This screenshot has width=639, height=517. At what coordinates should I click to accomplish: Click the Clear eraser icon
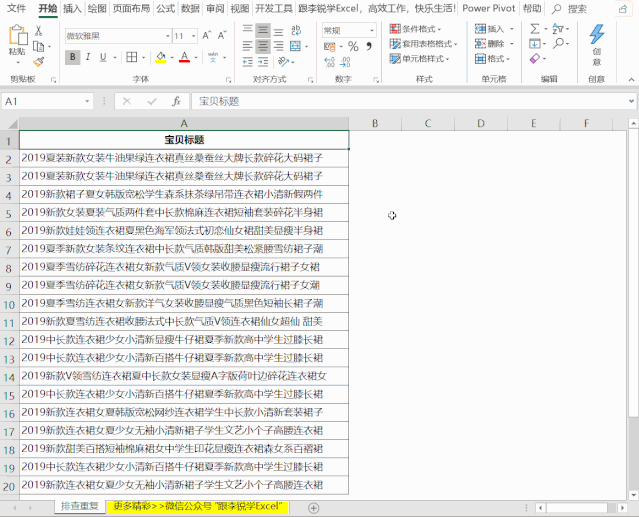click(x=535, y=59)
